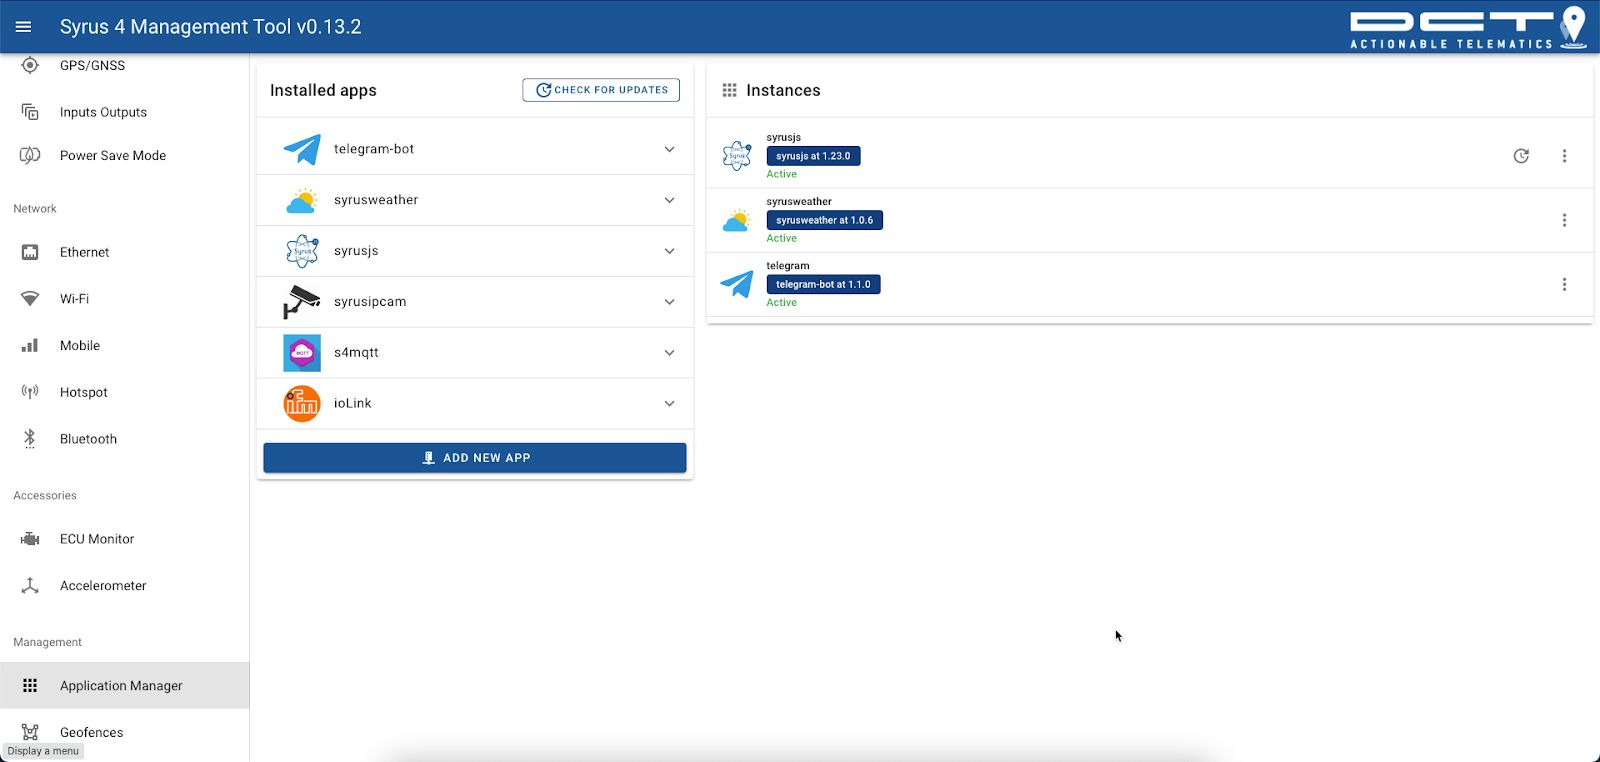
Task: Click the ioLink orange app icon
Action: coord(301,404)
